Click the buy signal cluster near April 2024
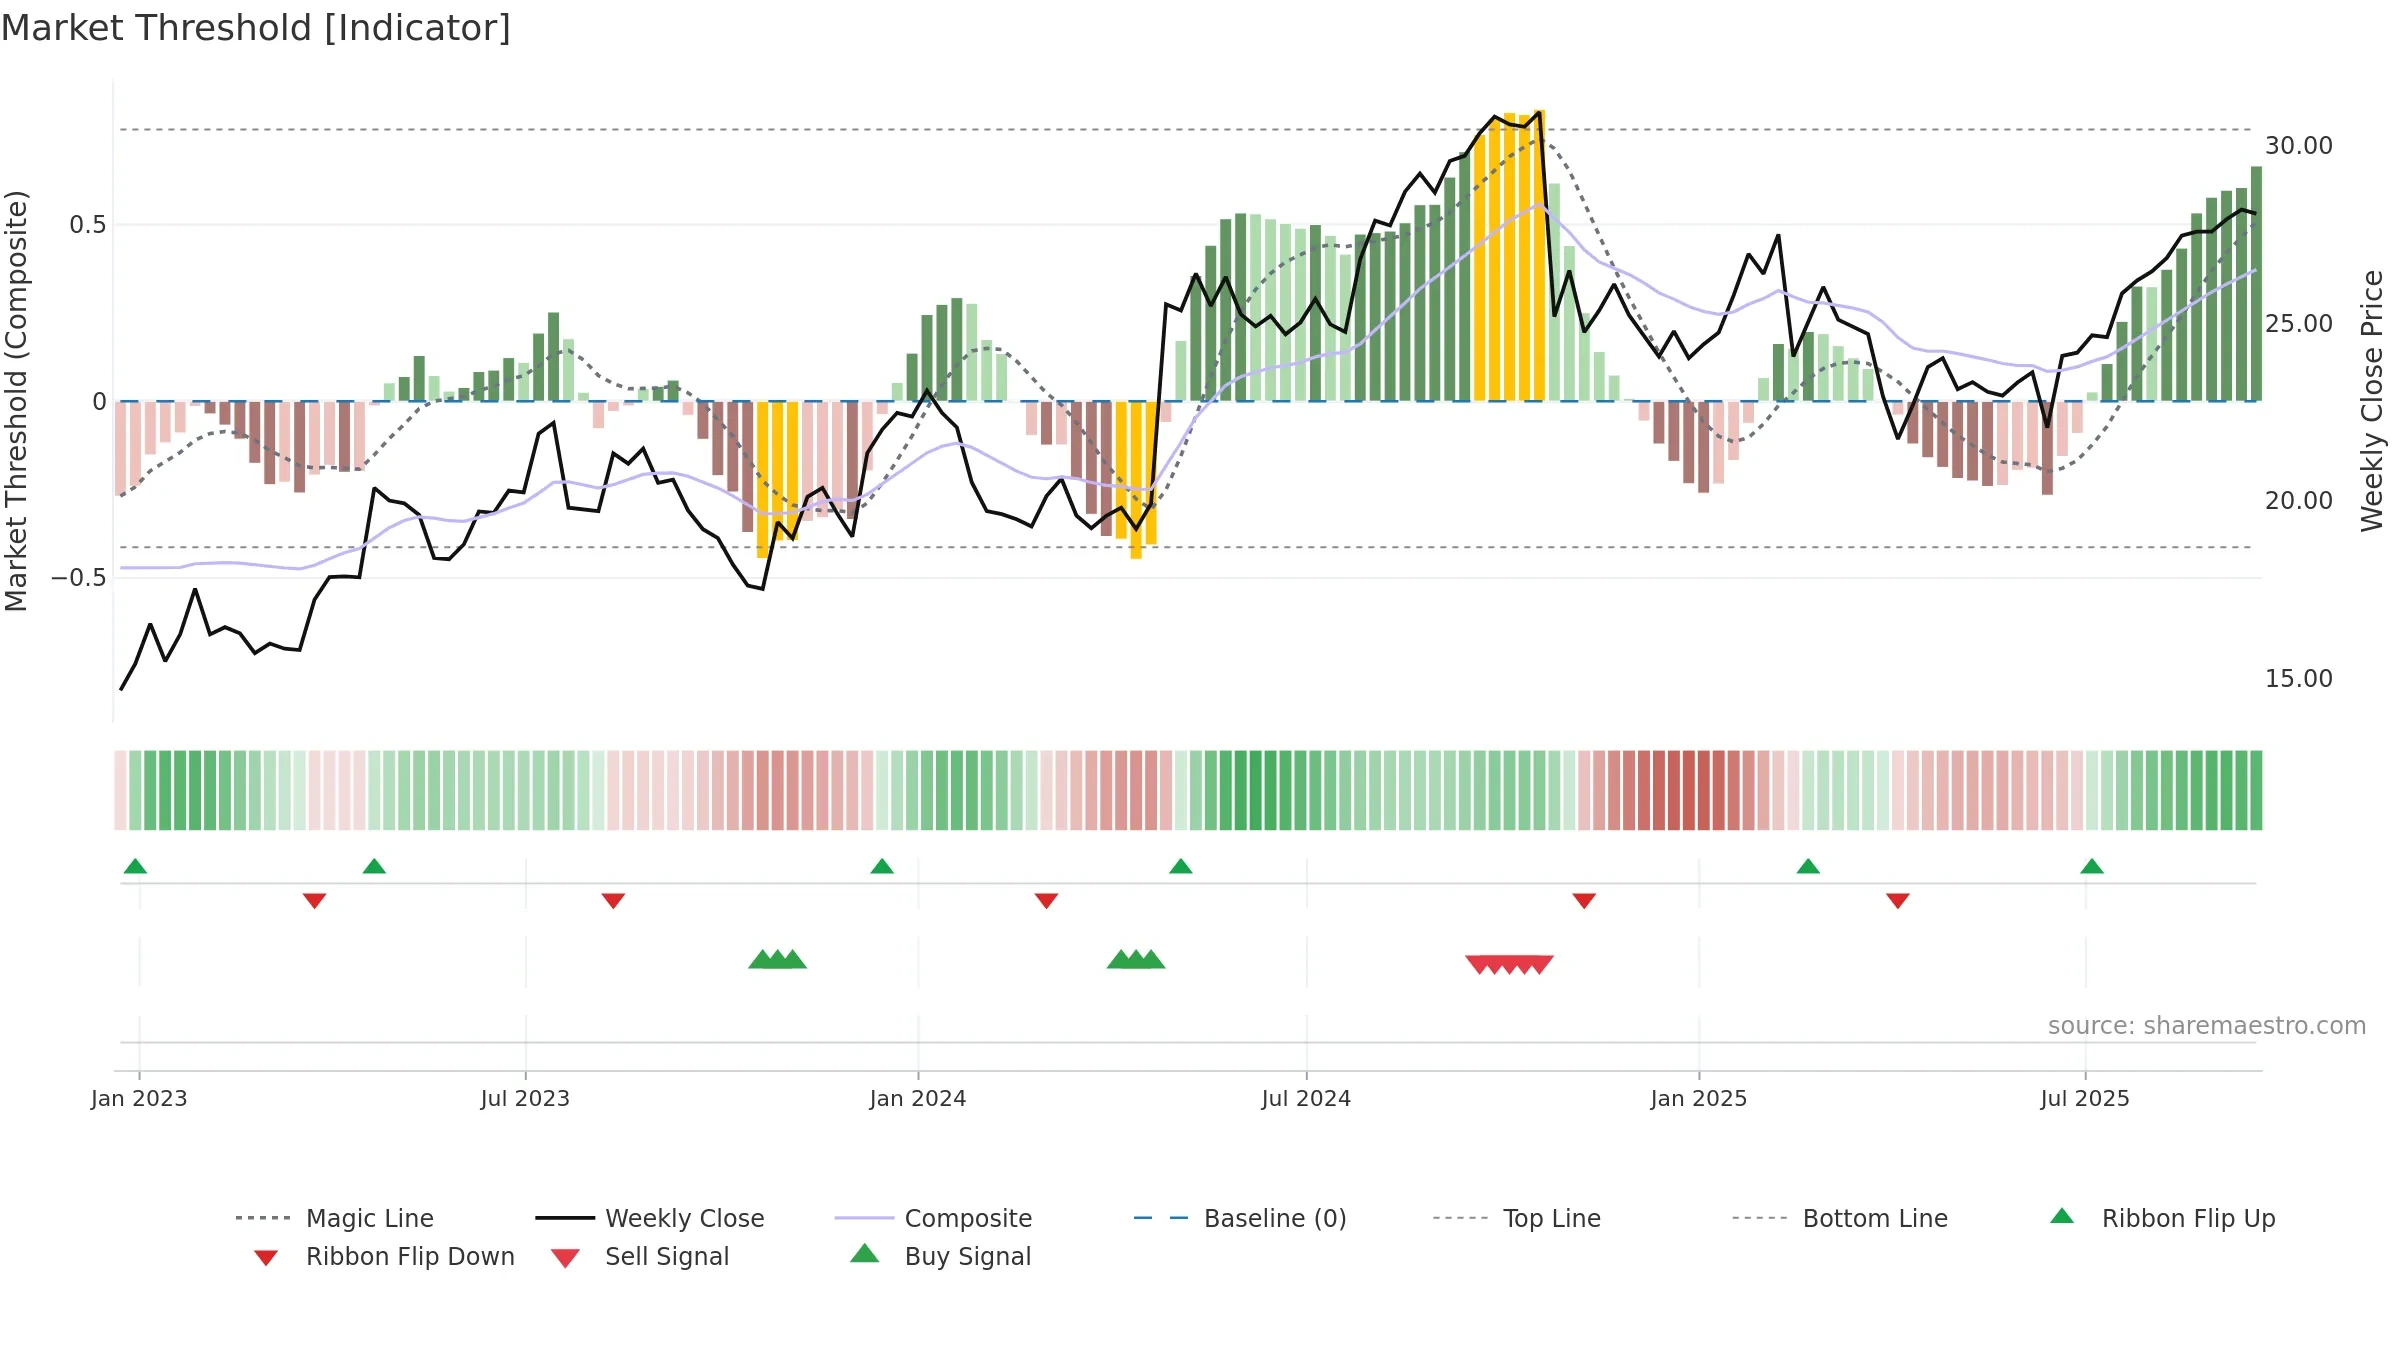The image size is (2400, 1350). tap(1136, 959)
